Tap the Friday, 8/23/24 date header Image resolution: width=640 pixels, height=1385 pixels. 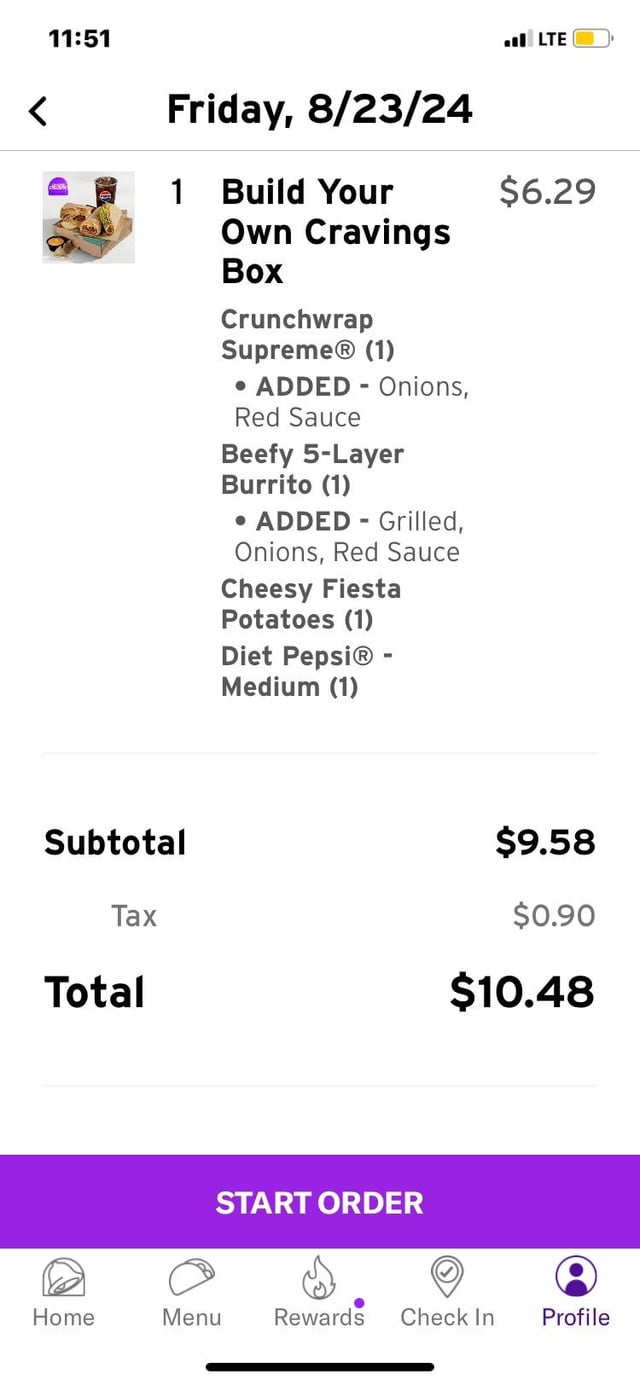click(x=319, y=109)
